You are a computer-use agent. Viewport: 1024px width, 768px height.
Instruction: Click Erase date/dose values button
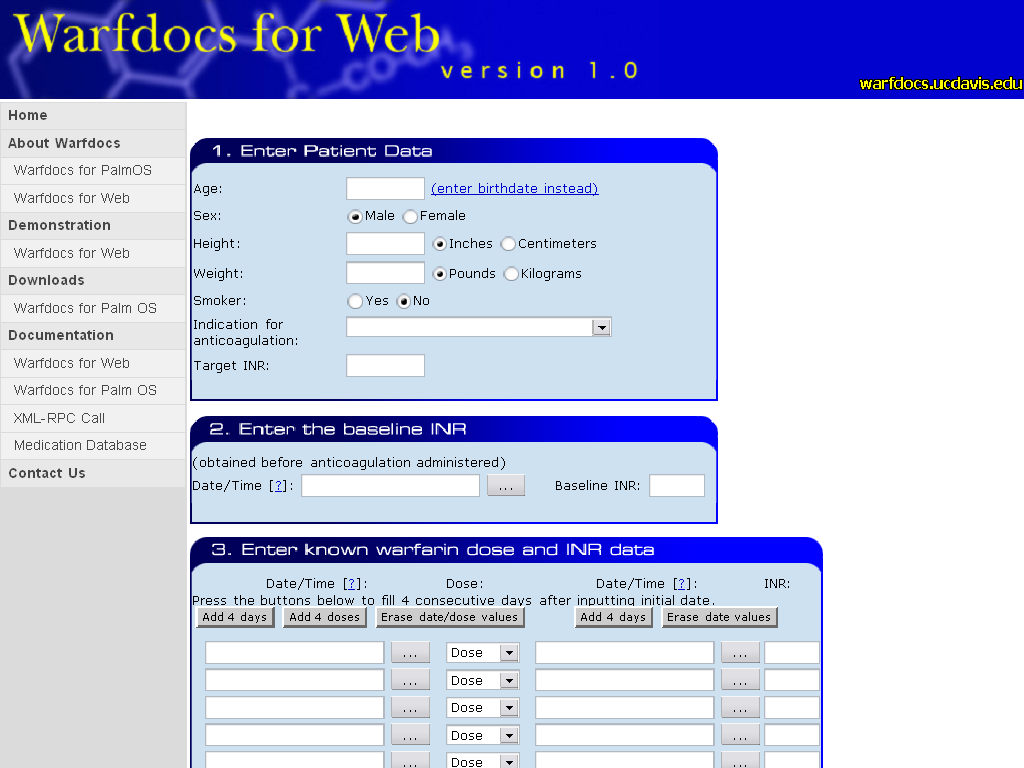[x=450, y=617]
